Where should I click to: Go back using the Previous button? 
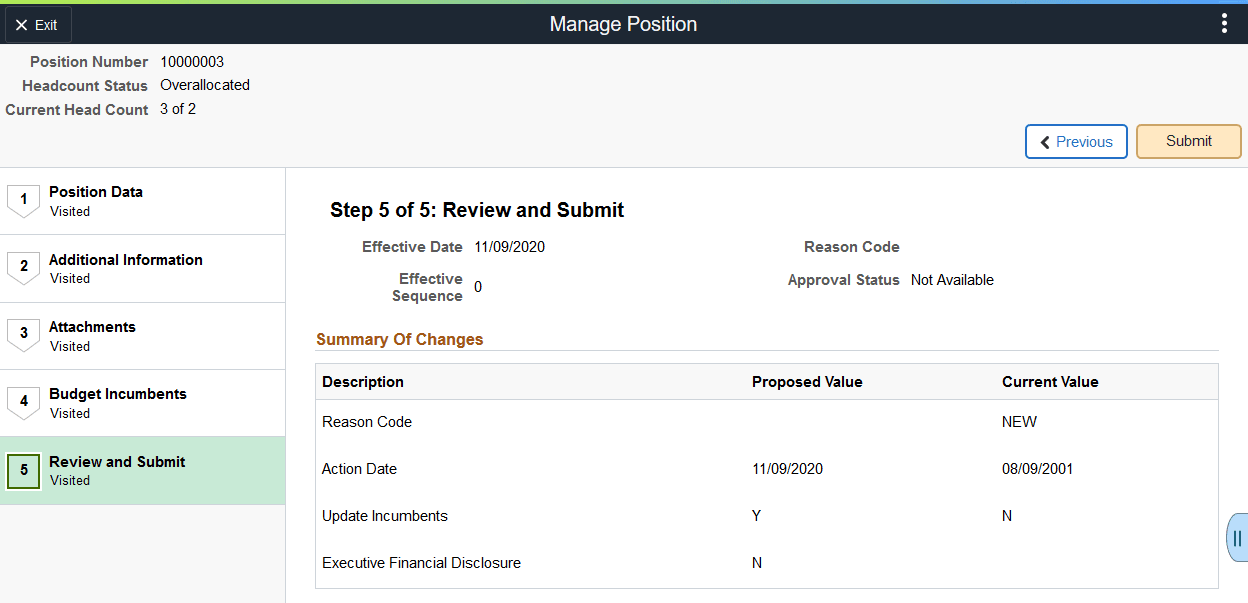pos(1076,141)
